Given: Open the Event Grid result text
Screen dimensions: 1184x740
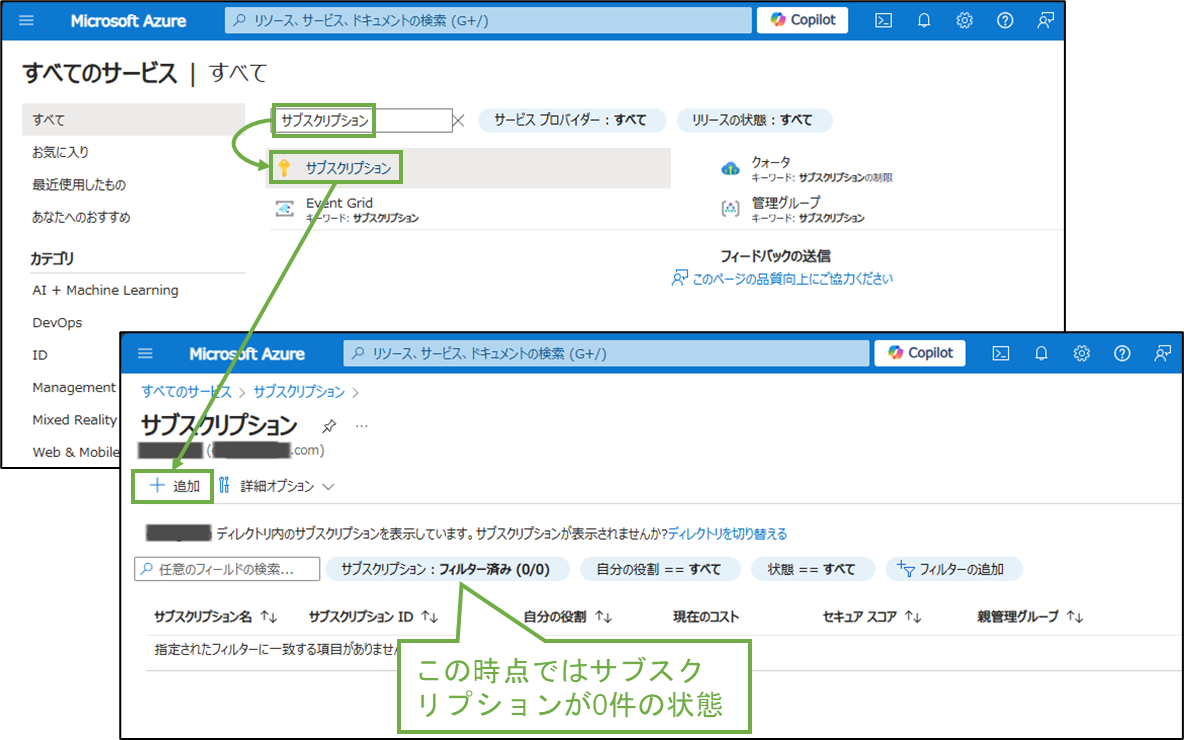Looking at the screenshot, I should [339, 203].
